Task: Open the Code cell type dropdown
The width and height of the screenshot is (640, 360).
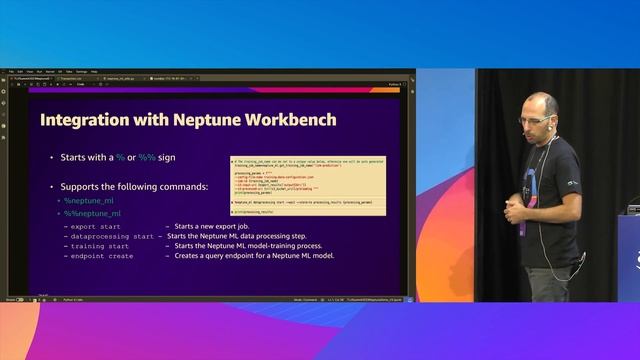Action: click(85, 84)
